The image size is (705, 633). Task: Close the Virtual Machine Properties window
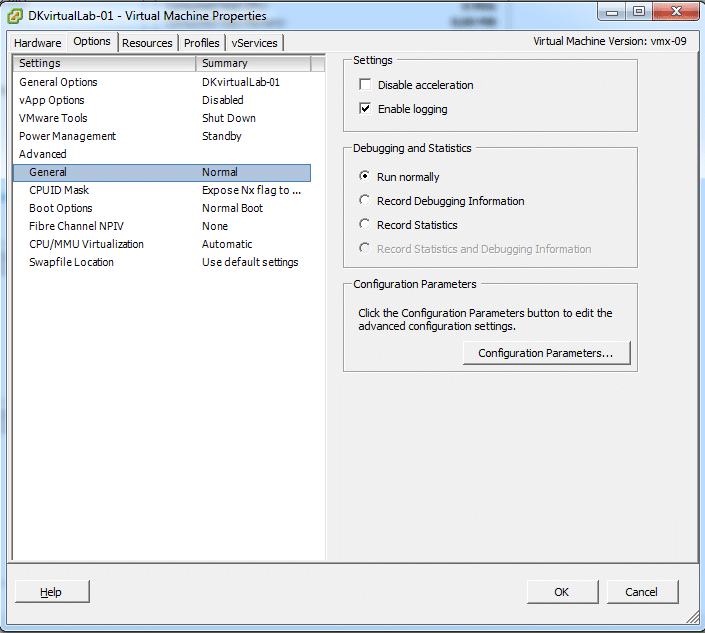676,12
